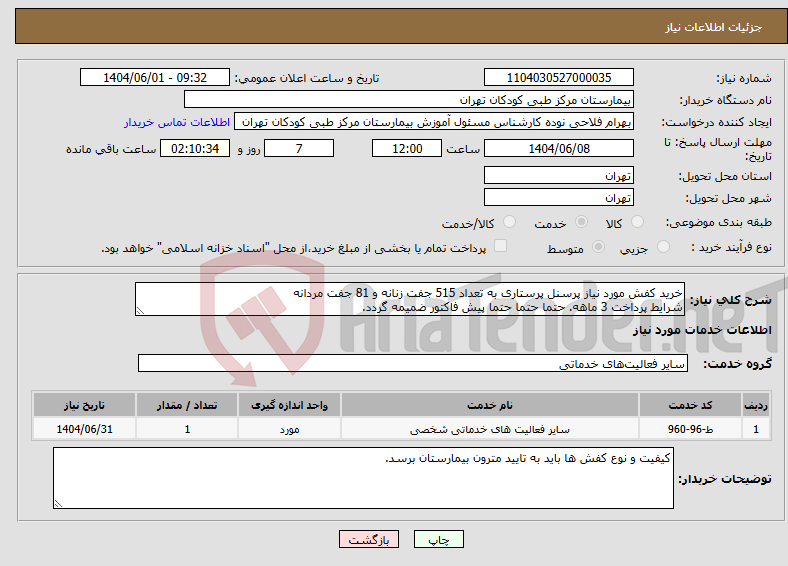The width and height of the screenshot is (788, 566).
Task: Click the شرح کلی نیاز description textarea
Action: tap(410, 299)
